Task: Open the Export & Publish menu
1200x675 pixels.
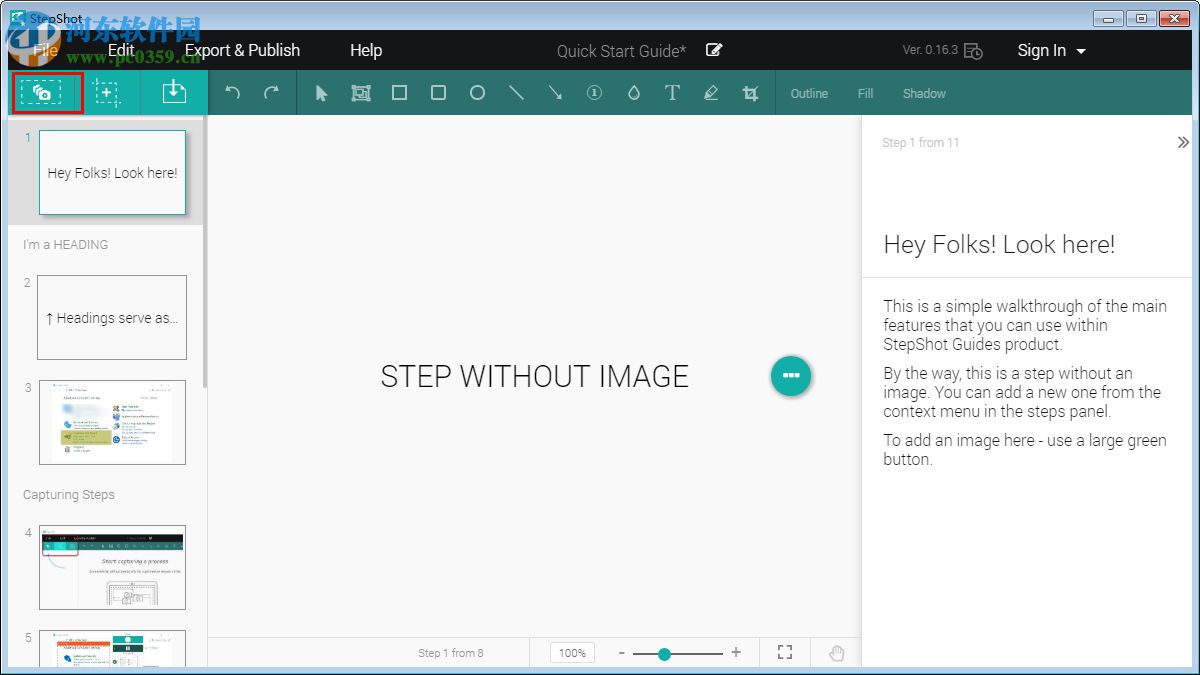Action: [x=242, y=50]
